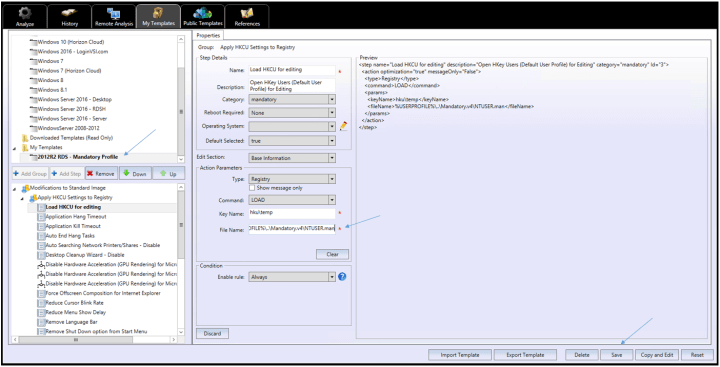
Task: Select Auto End Hang Tasks step
Action: coord(70,236)
